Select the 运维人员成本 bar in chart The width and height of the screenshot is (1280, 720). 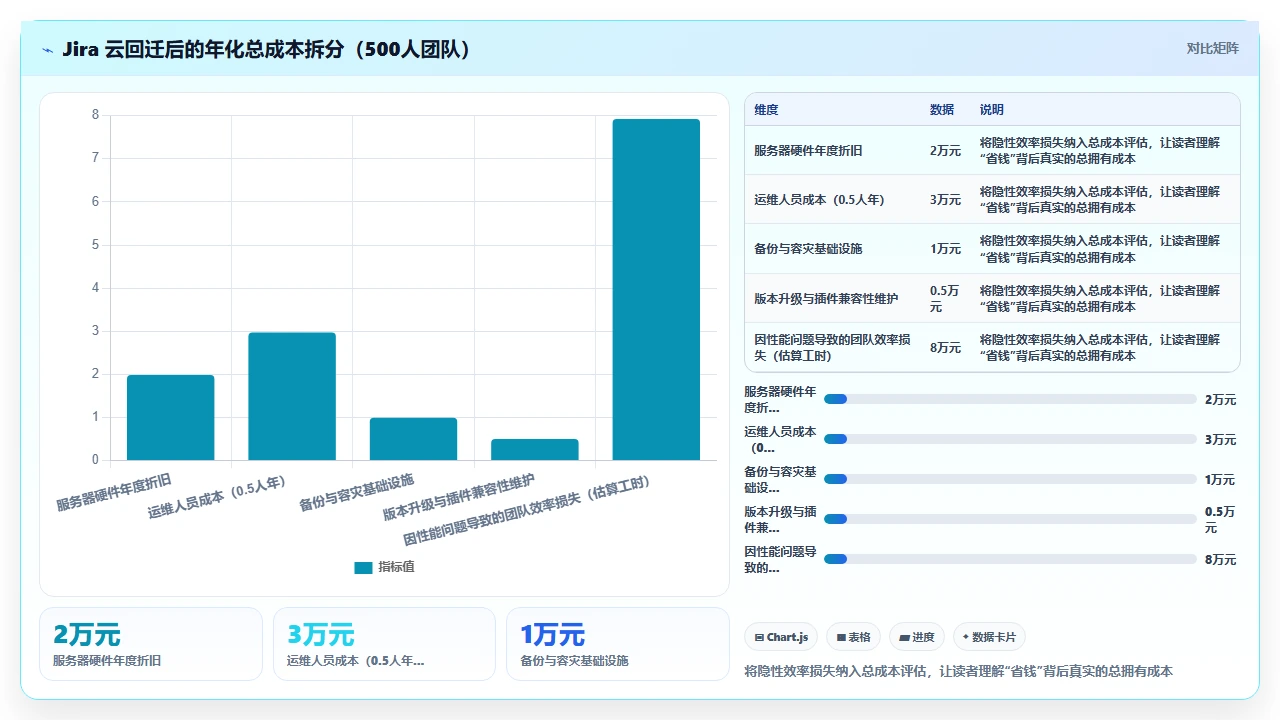292,396
